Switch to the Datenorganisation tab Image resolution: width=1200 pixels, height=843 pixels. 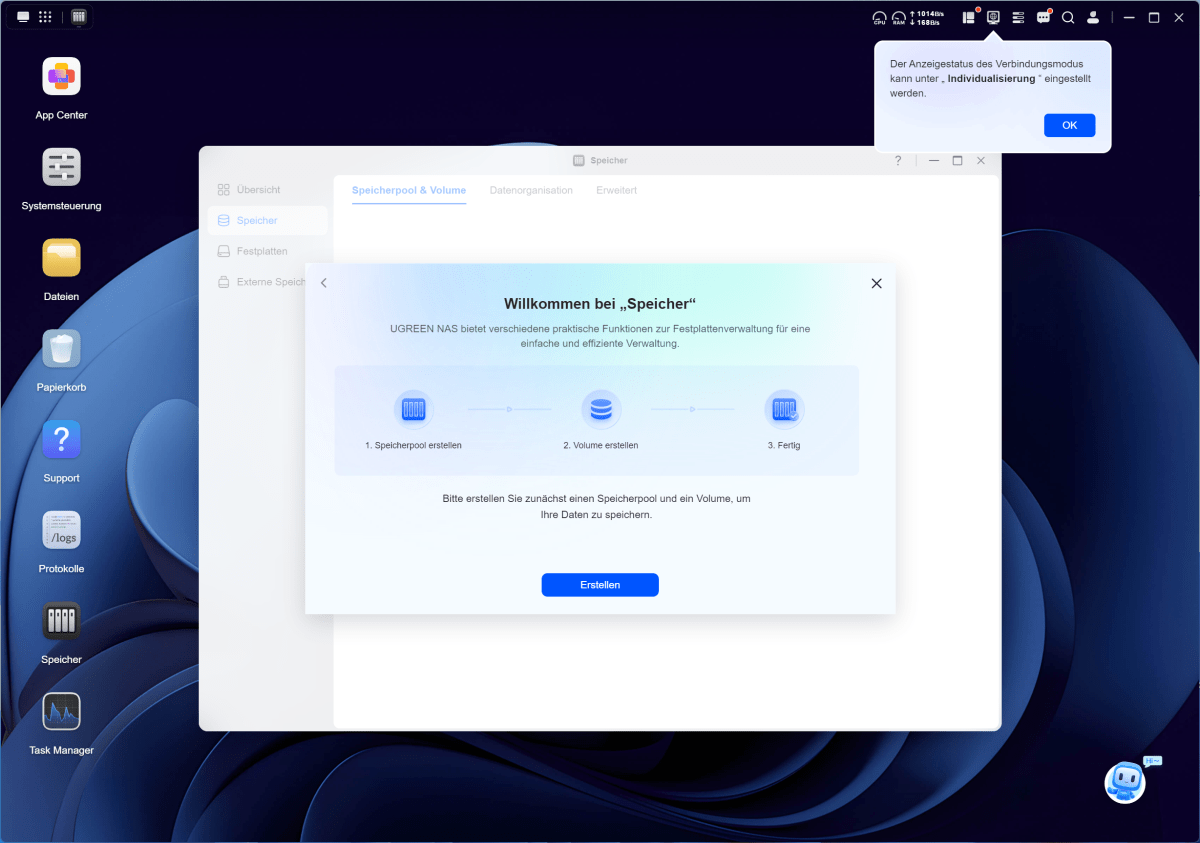(531, 190)
